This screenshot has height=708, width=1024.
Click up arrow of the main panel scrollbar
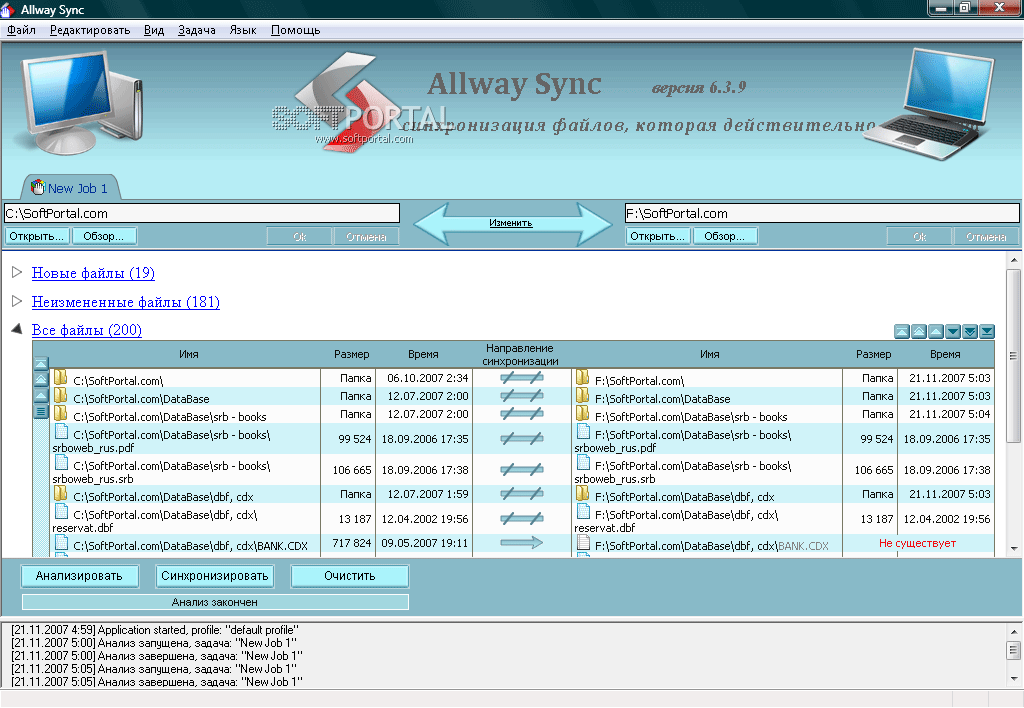click(x=1014, y=260)
